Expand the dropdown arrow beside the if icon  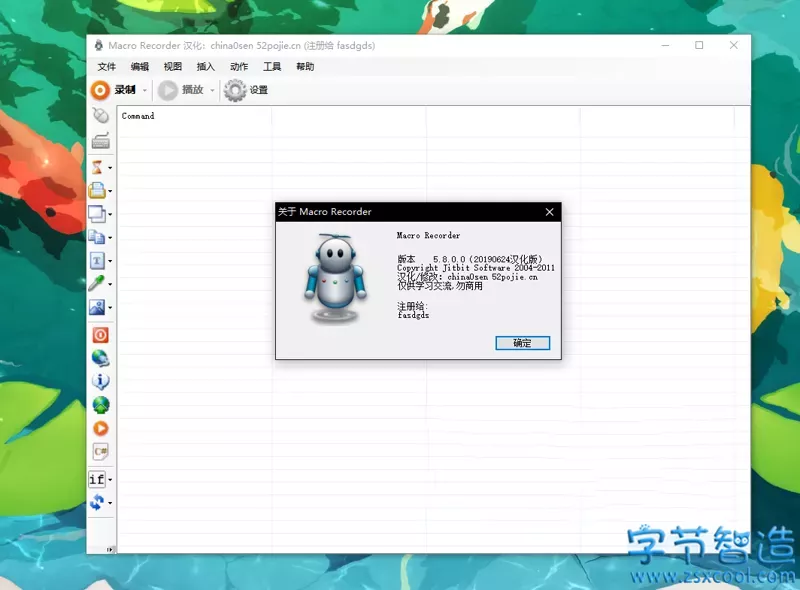pos(110,480)
